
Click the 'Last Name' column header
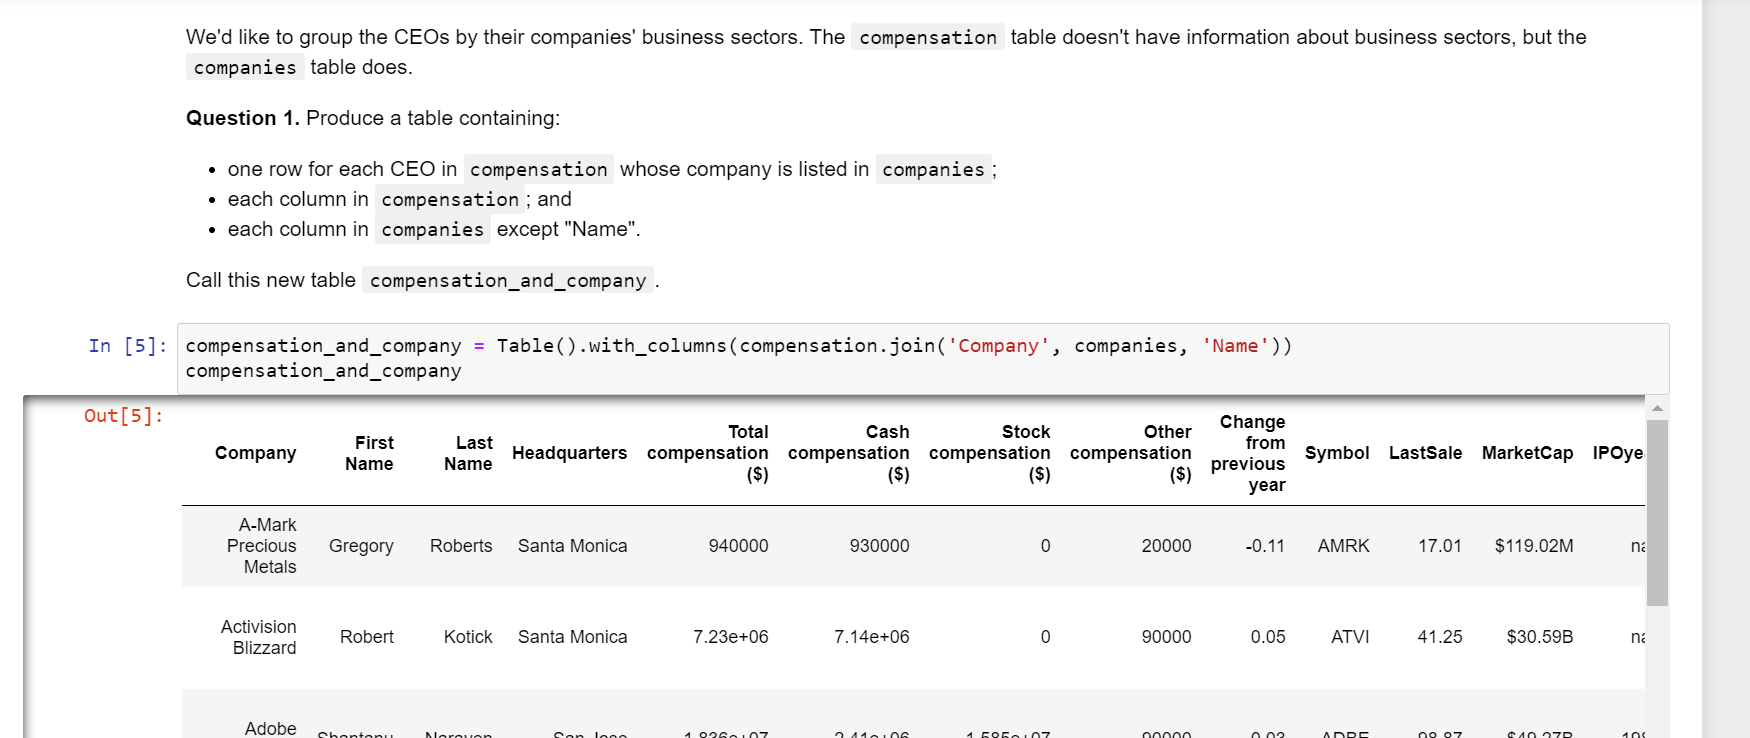(468, 453)
